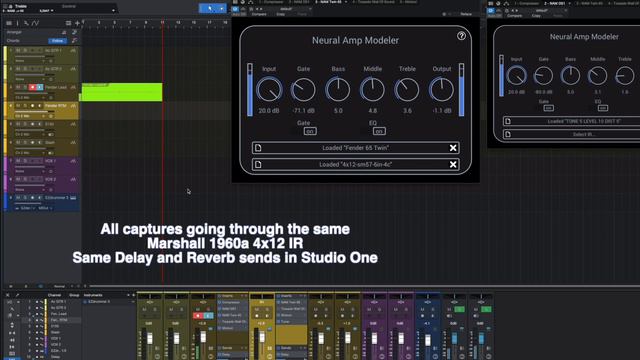
Task: Open input dropdown on VOX 1 track
Action: pyautogui.click(x=29, y=171)
